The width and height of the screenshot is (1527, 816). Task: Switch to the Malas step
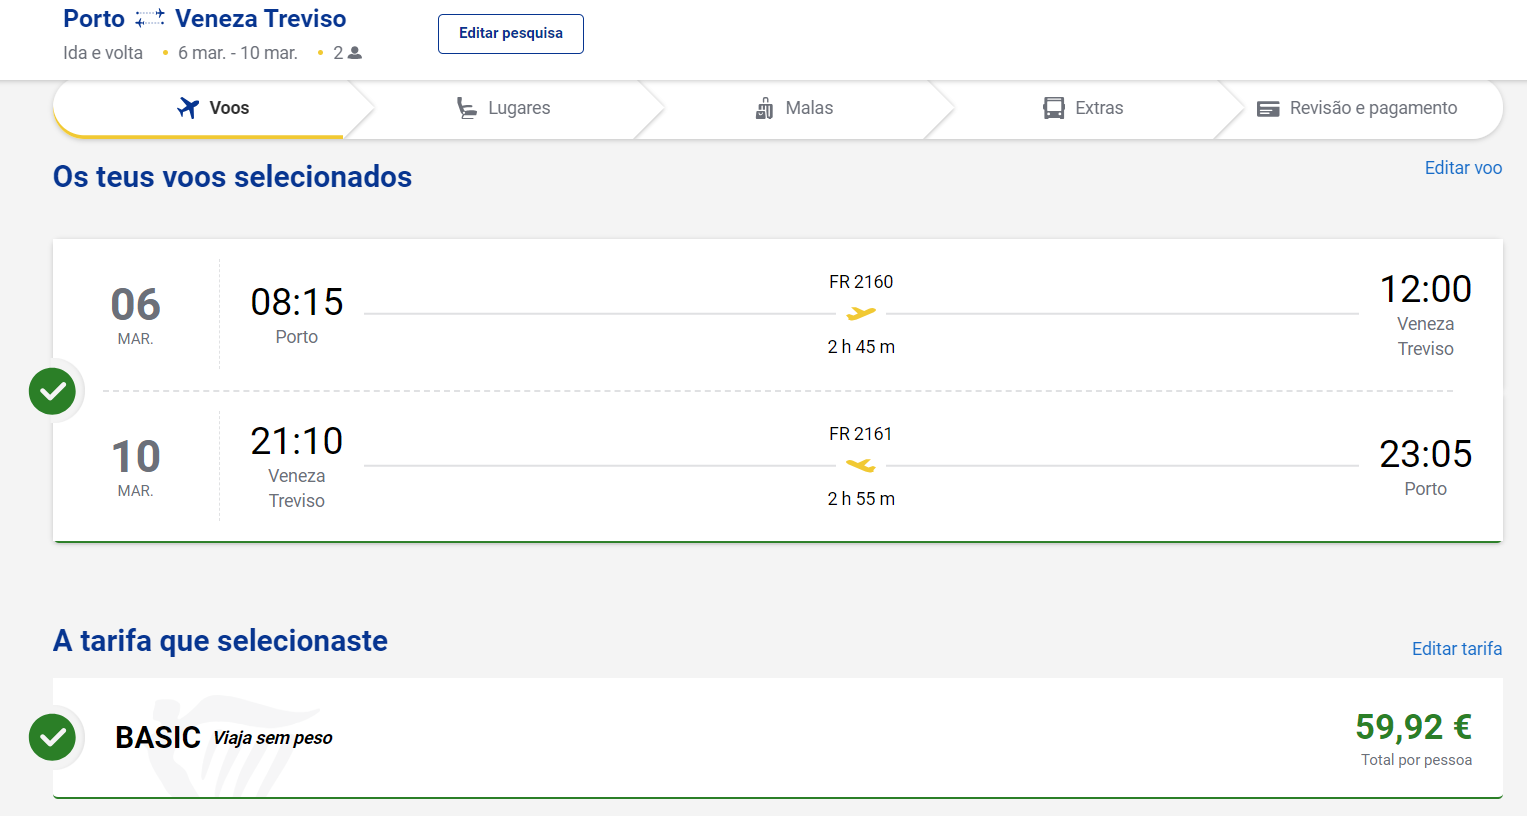point(795,108)
